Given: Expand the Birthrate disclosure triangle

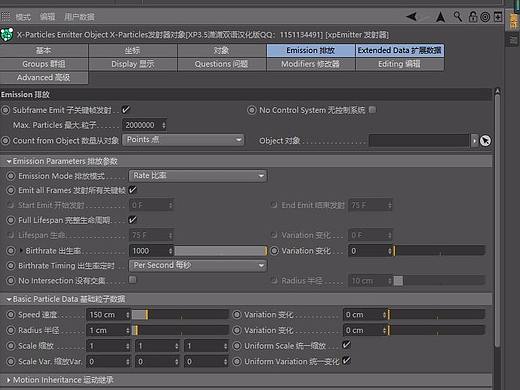Looking at the screenshot, I should [21, 250].
